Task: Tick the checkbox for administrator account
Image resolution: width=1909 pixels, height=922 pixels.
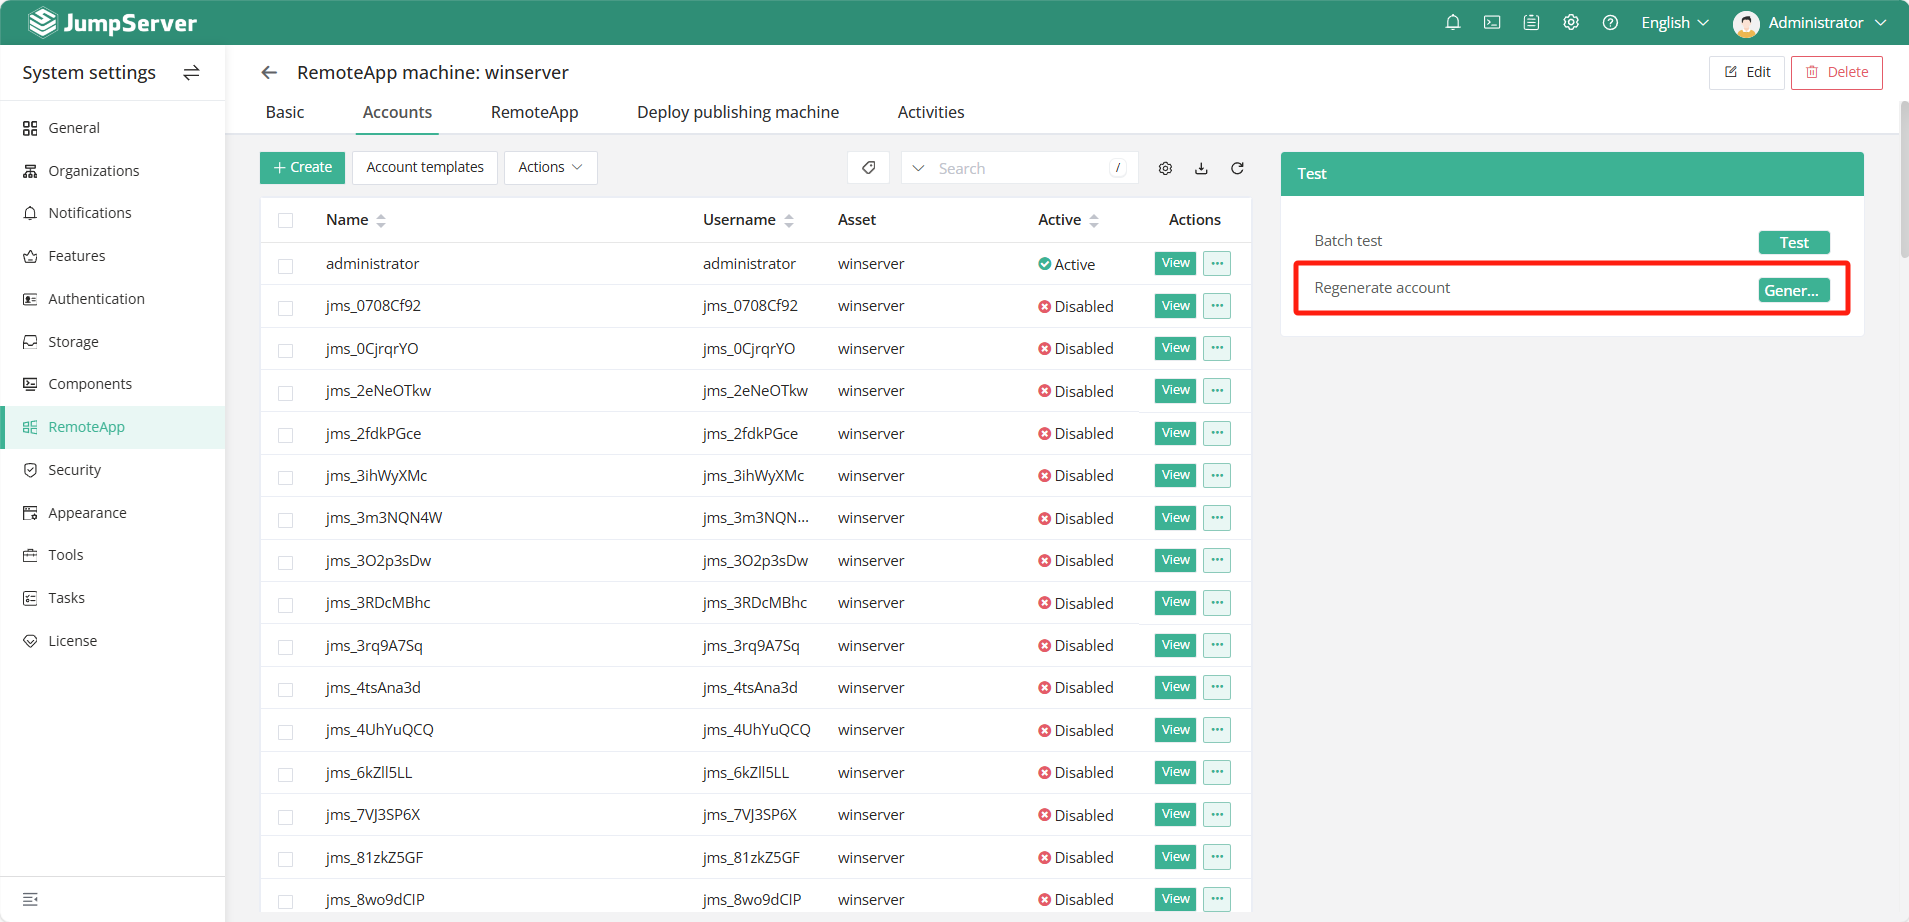Action: [286, 265]
